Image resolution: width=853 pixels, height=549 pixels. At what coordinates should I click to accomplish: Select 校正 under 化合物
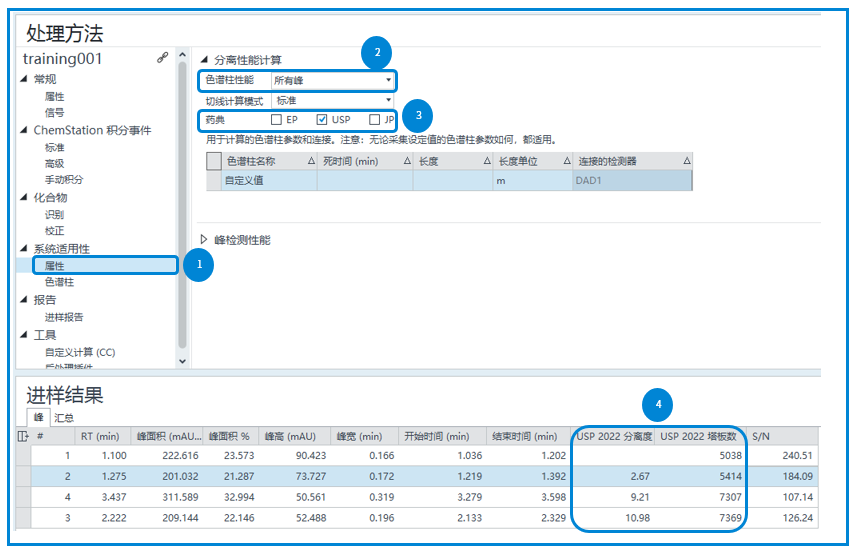[54, 231]
